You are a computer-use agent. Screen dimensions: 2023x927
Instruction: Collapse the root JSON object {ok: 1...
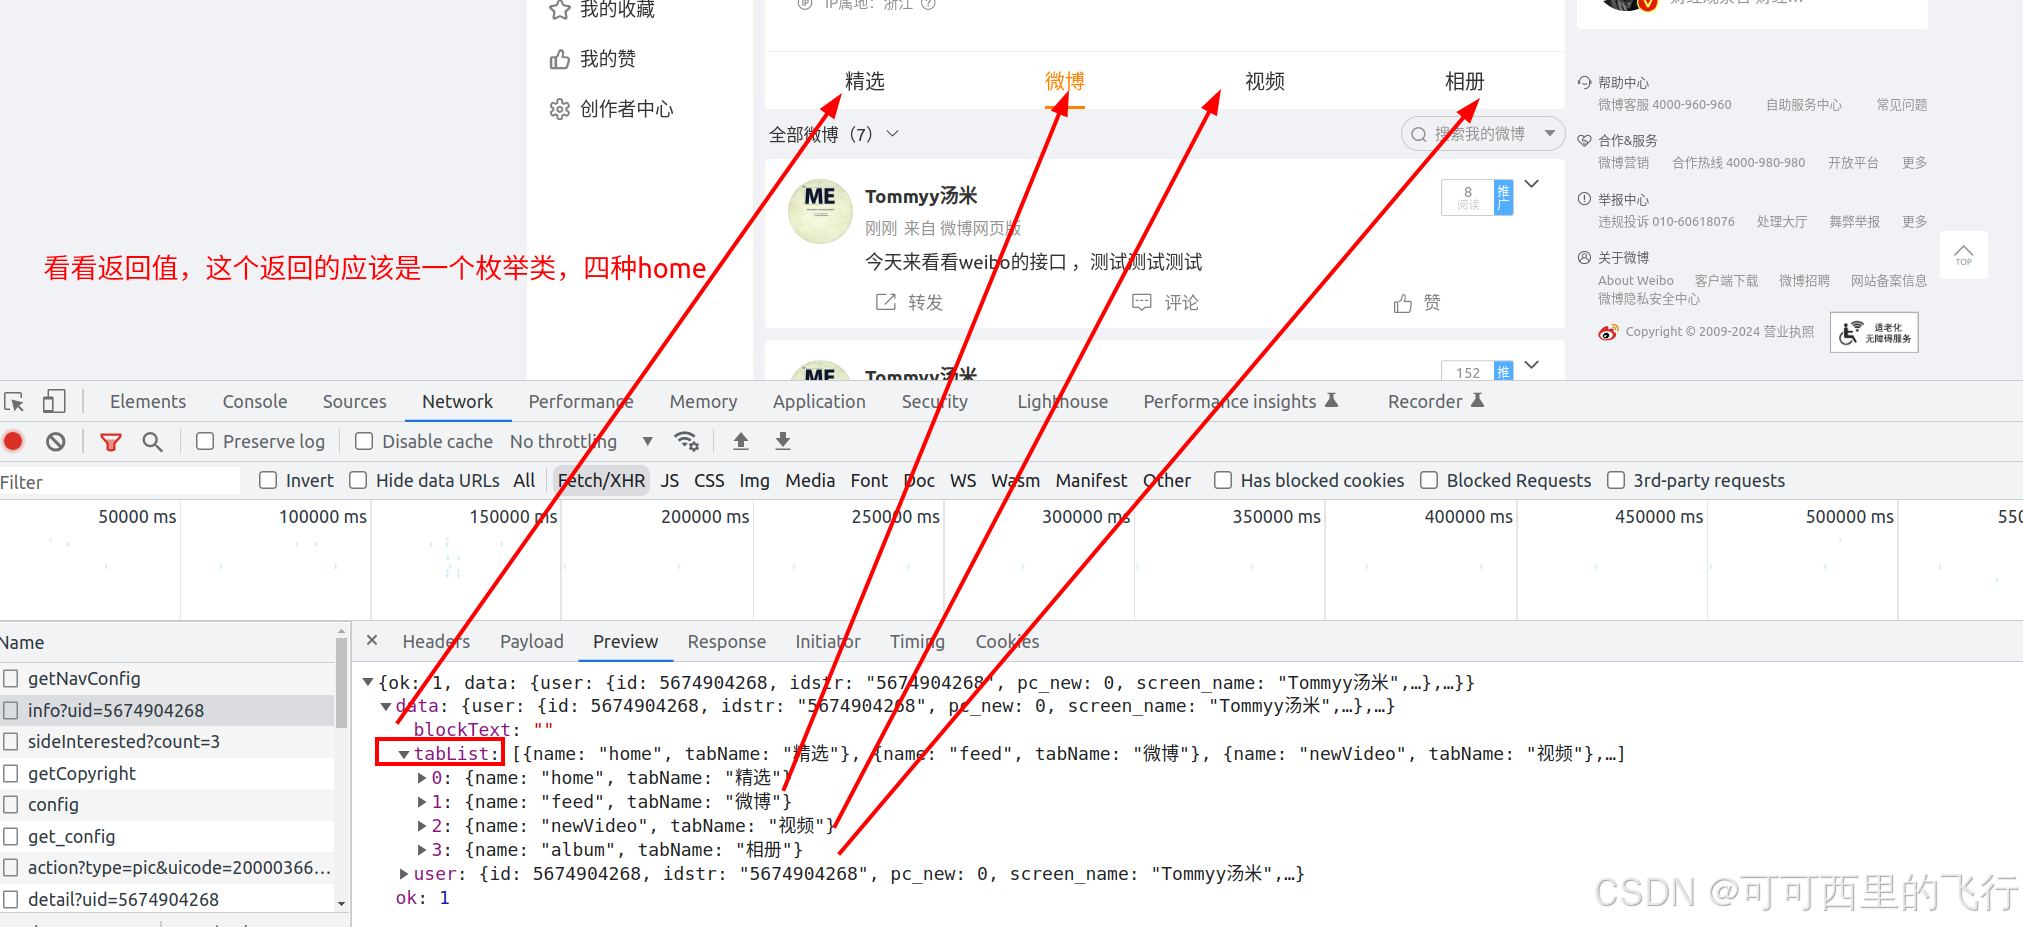[x=368, y=682]
